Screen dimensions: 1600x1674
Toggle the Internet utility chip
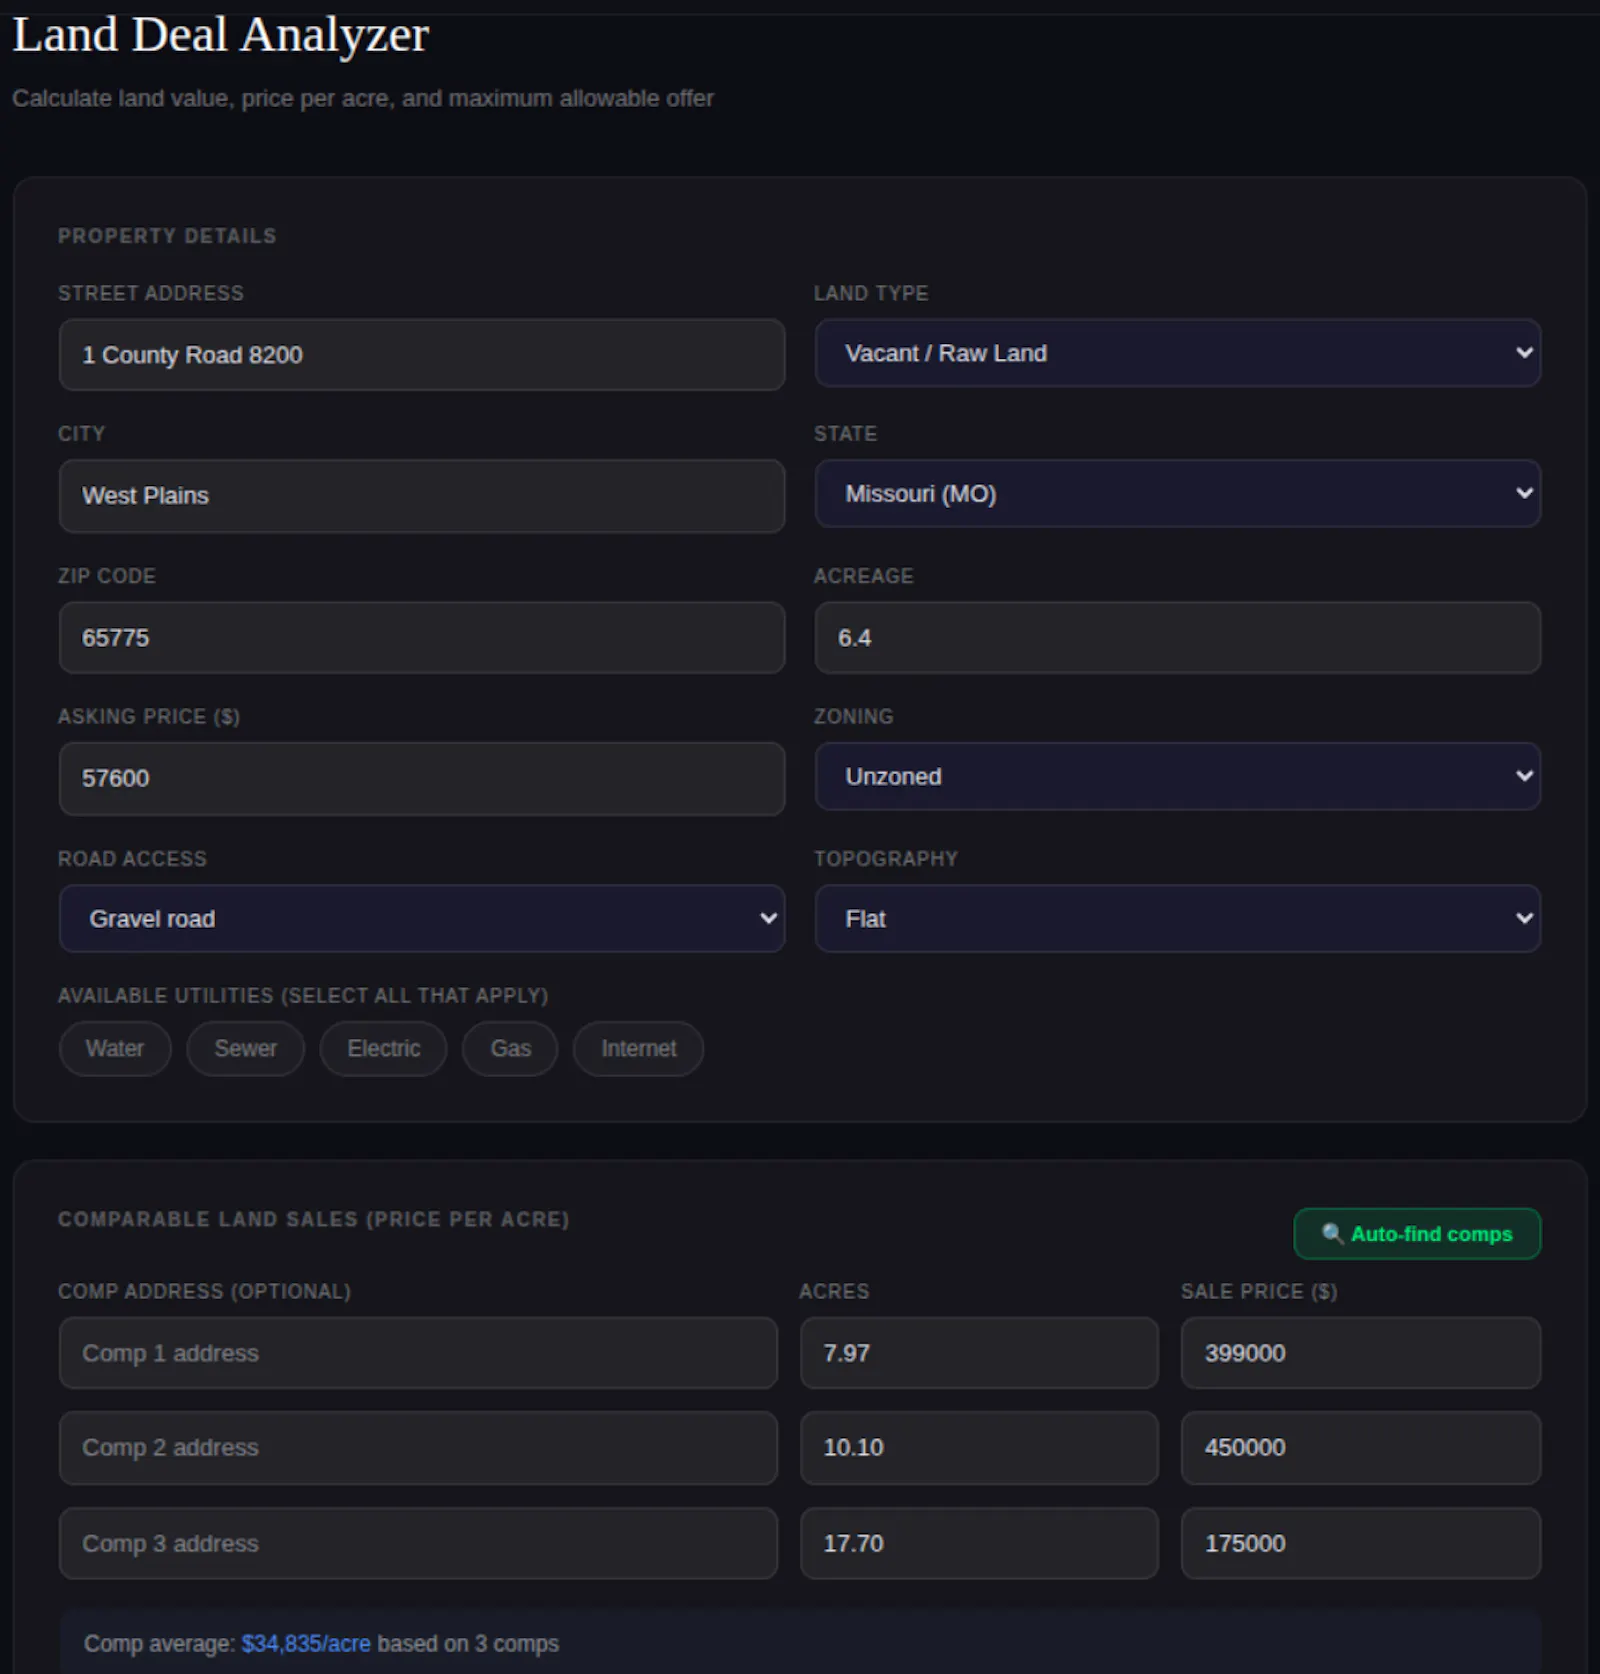point(638,1048)
